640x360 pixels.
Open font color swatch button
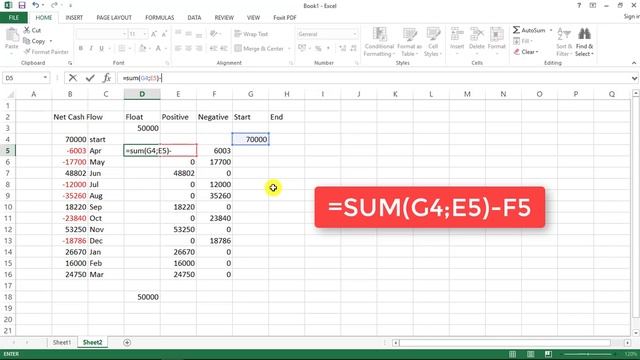[158, 48]
